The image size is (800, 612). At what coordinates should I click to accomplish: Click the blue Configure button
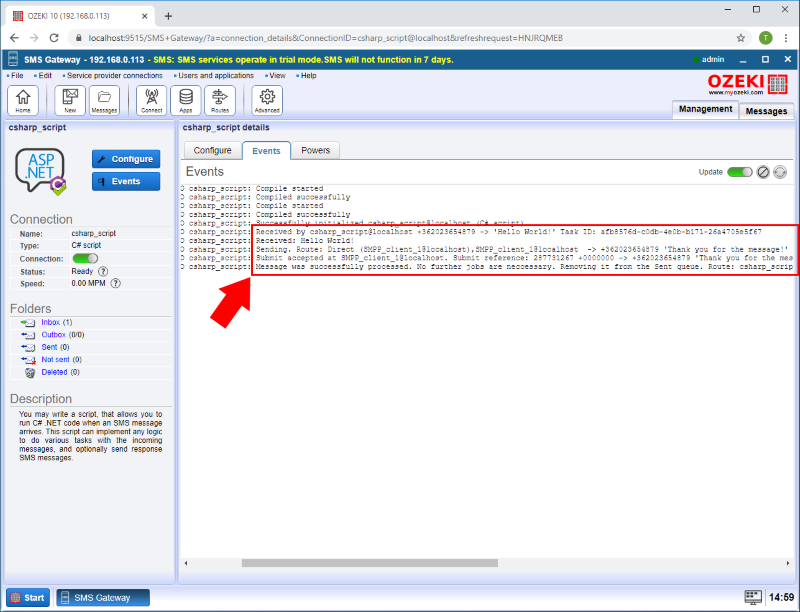(126, 159)
